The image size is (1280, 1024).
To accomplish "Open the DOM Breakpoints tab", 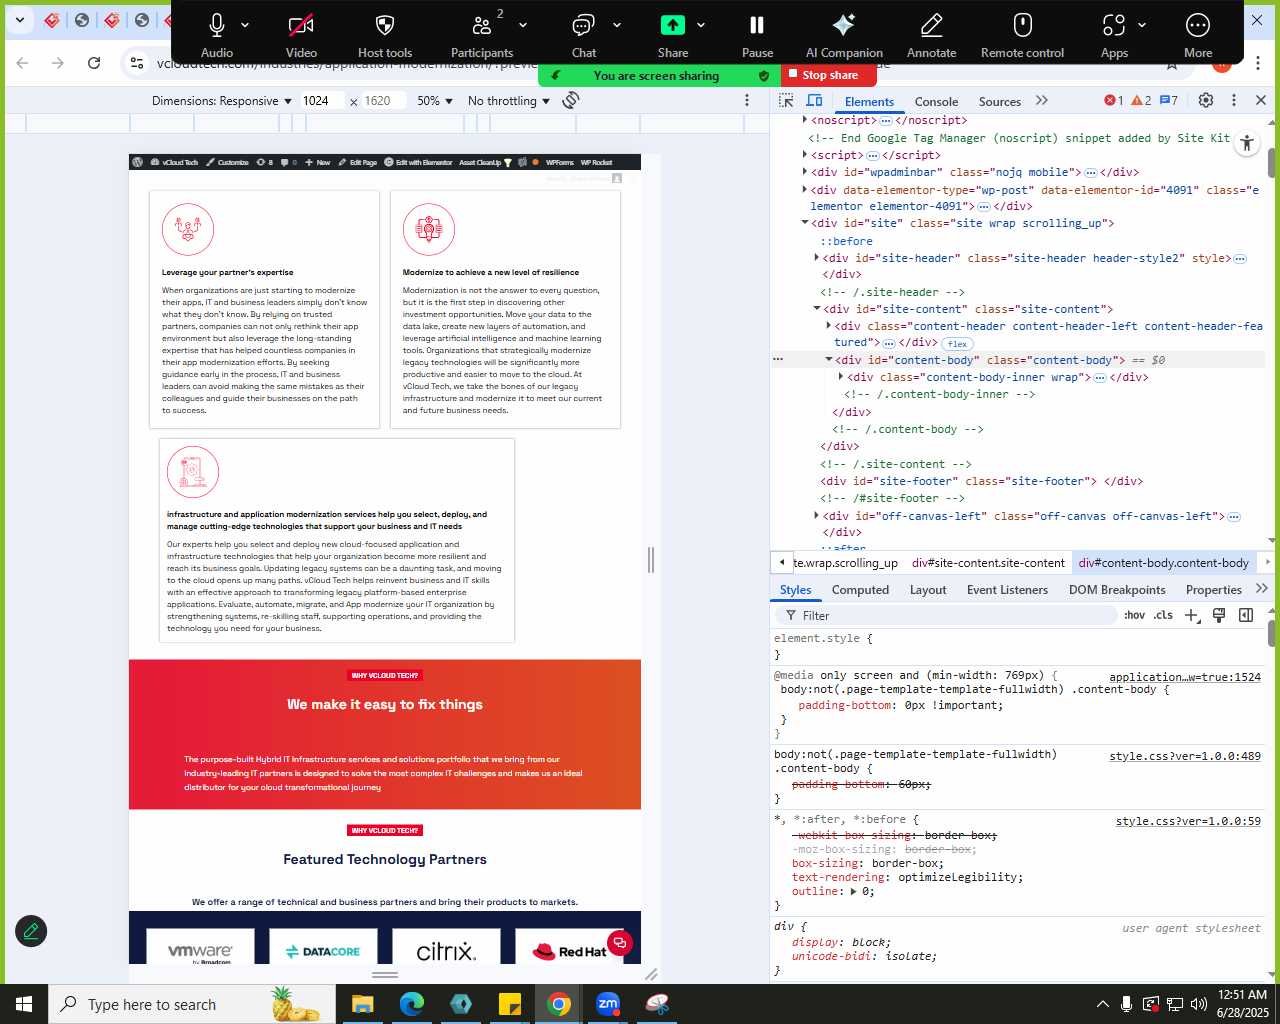I will (x=1117, y=590).
